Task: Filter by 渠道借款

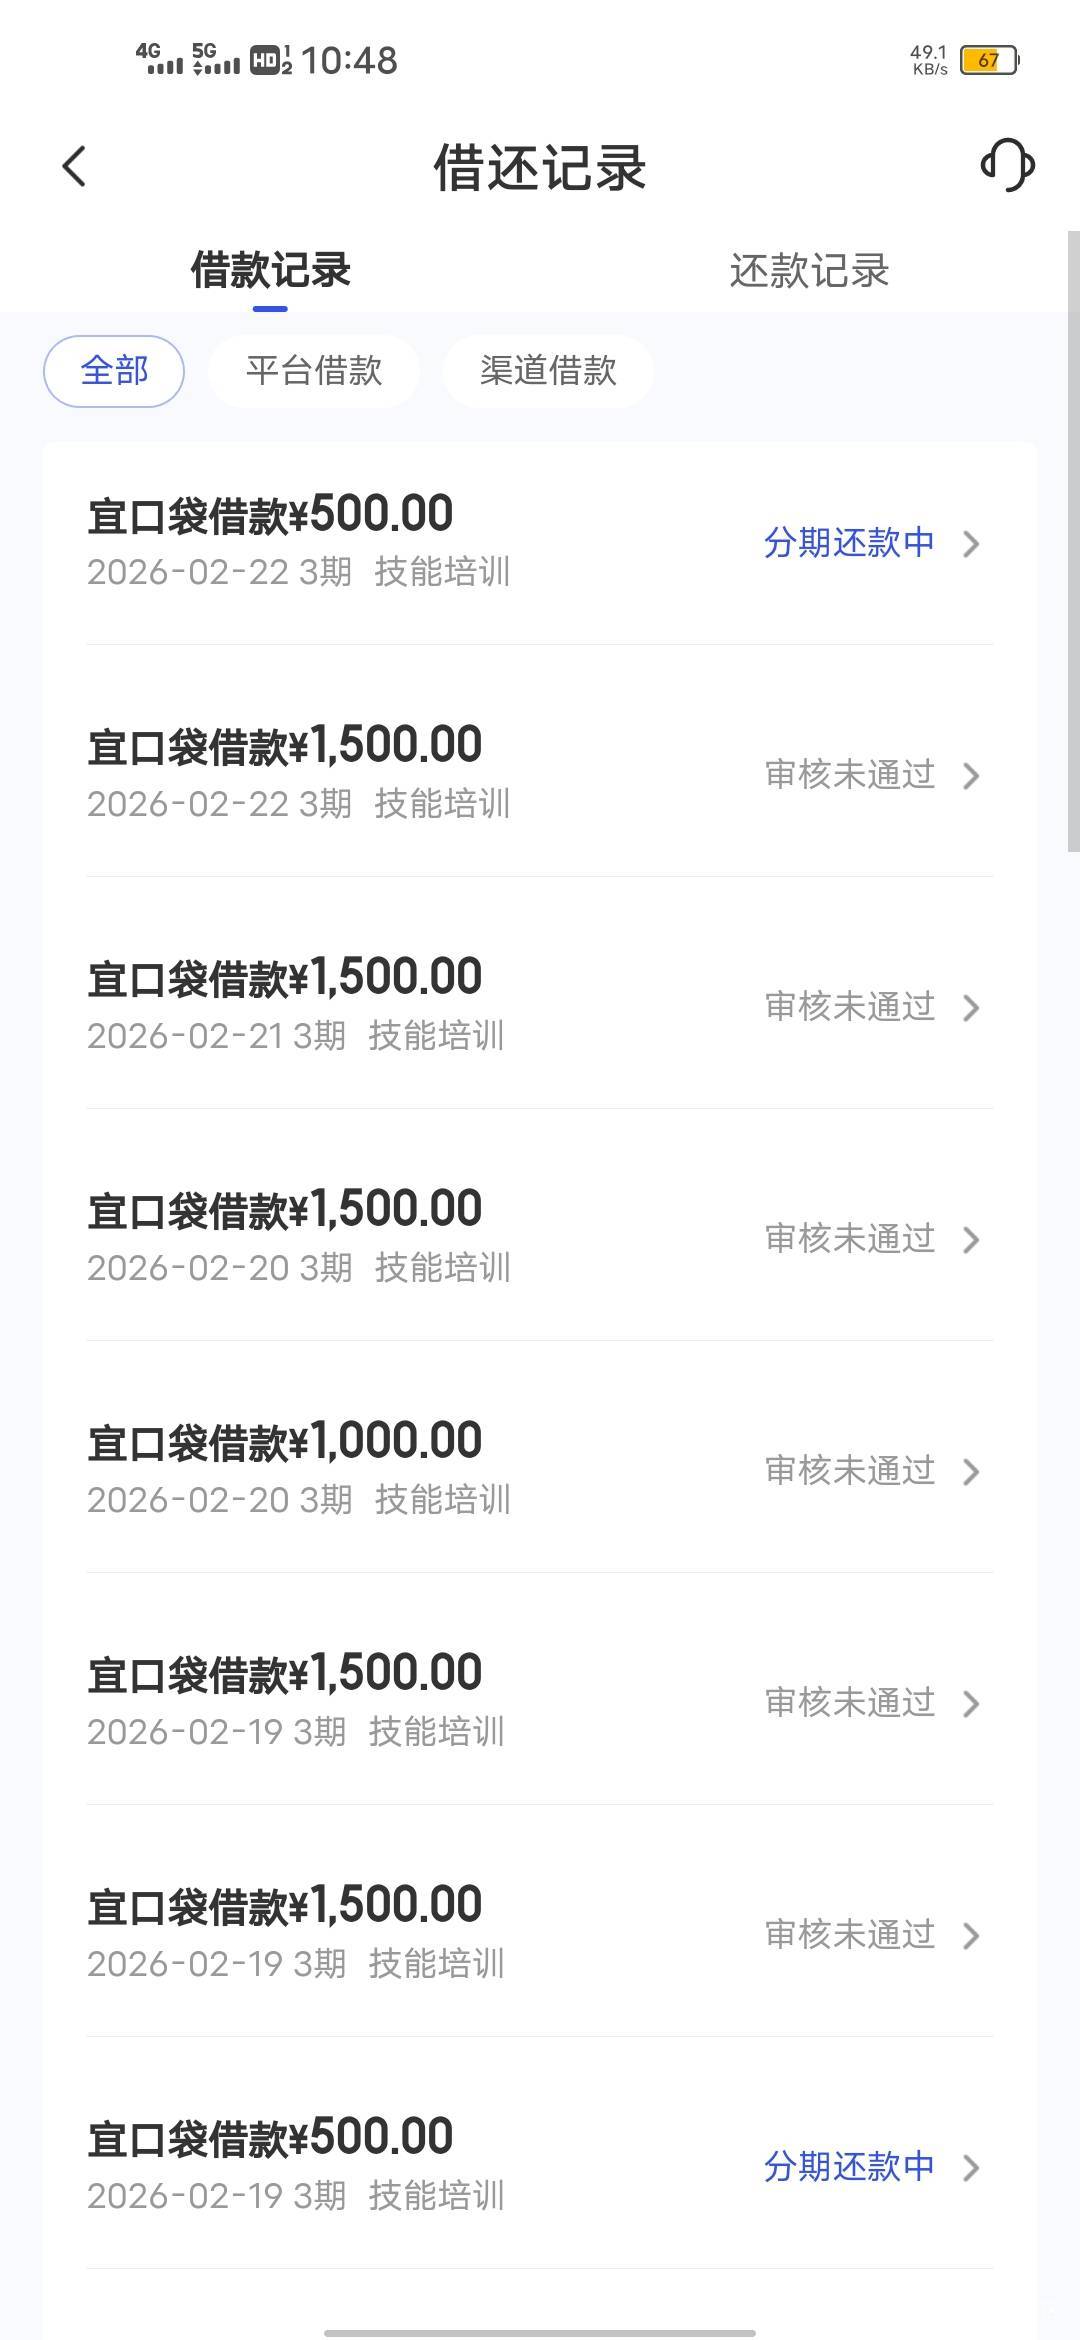Action: 548,371
